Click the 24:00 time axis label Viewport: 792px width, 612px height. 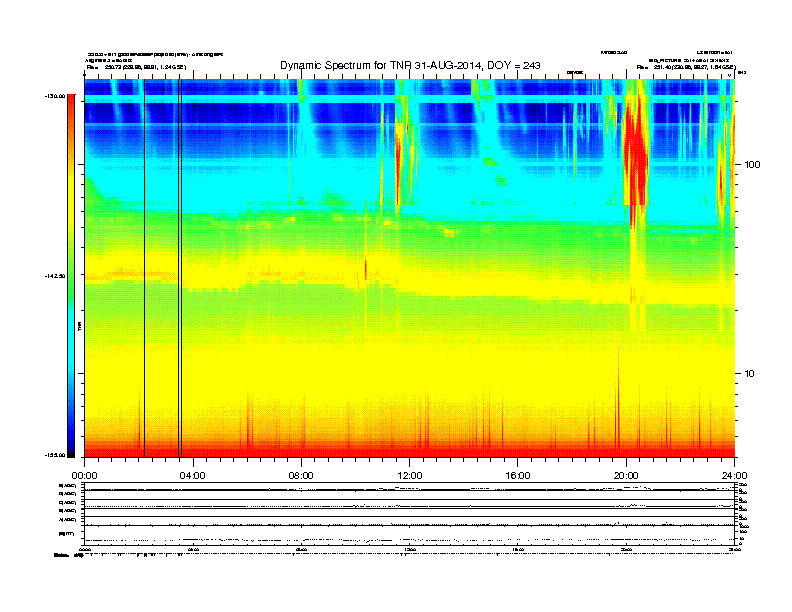coord(734,476)
